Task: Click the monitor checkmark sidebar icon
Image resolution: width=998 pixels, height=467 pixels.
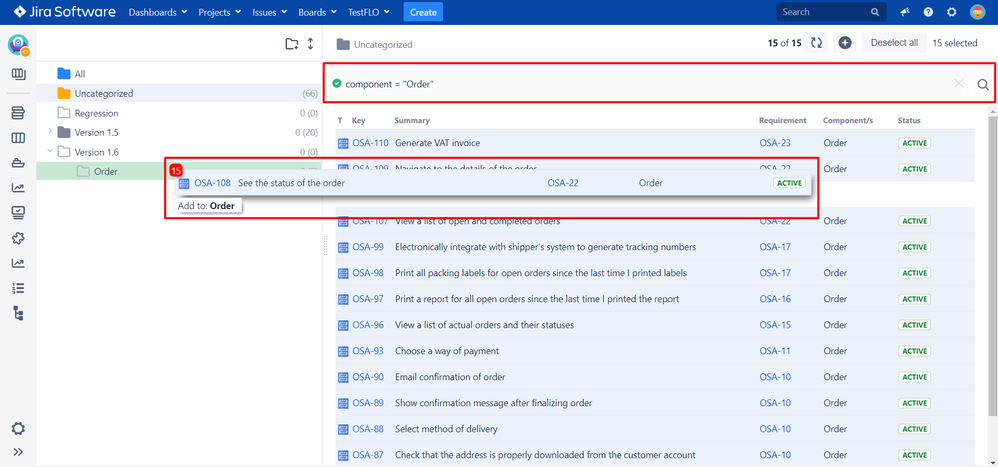Action: point(18,213)
